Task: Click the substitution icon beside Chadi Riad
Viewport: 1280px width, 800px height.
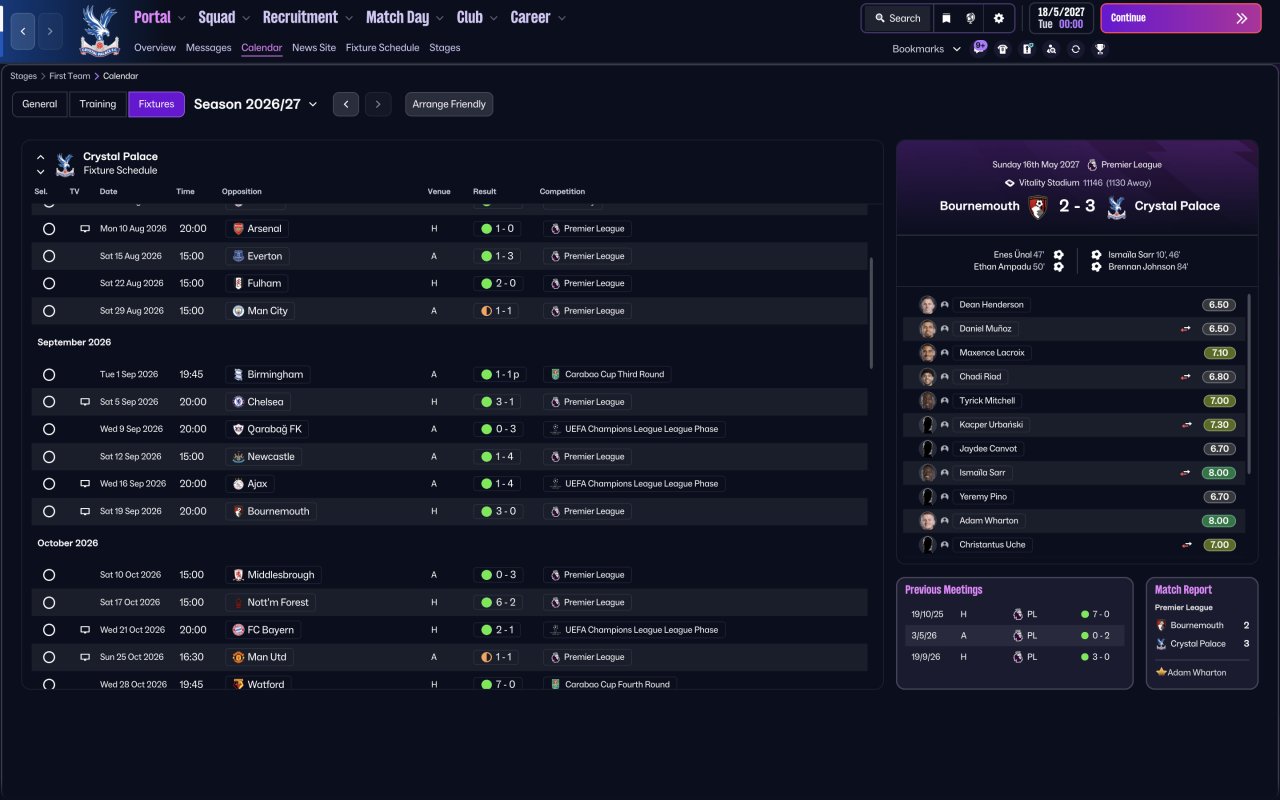Action: point(1186,377)
